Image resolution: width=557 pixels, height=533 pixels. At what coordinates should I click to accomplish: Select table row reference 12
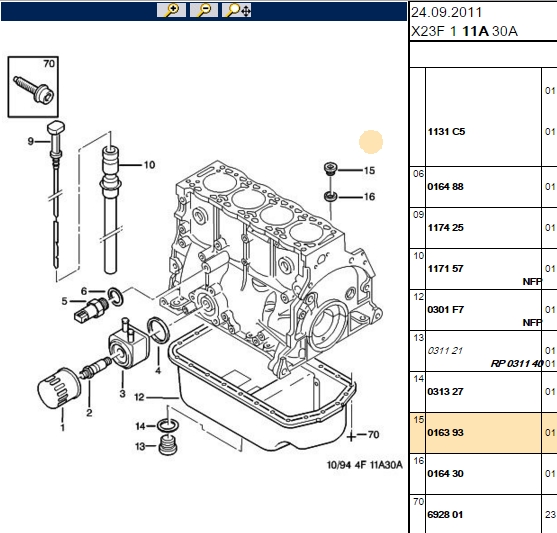click(x=418, y=296)
